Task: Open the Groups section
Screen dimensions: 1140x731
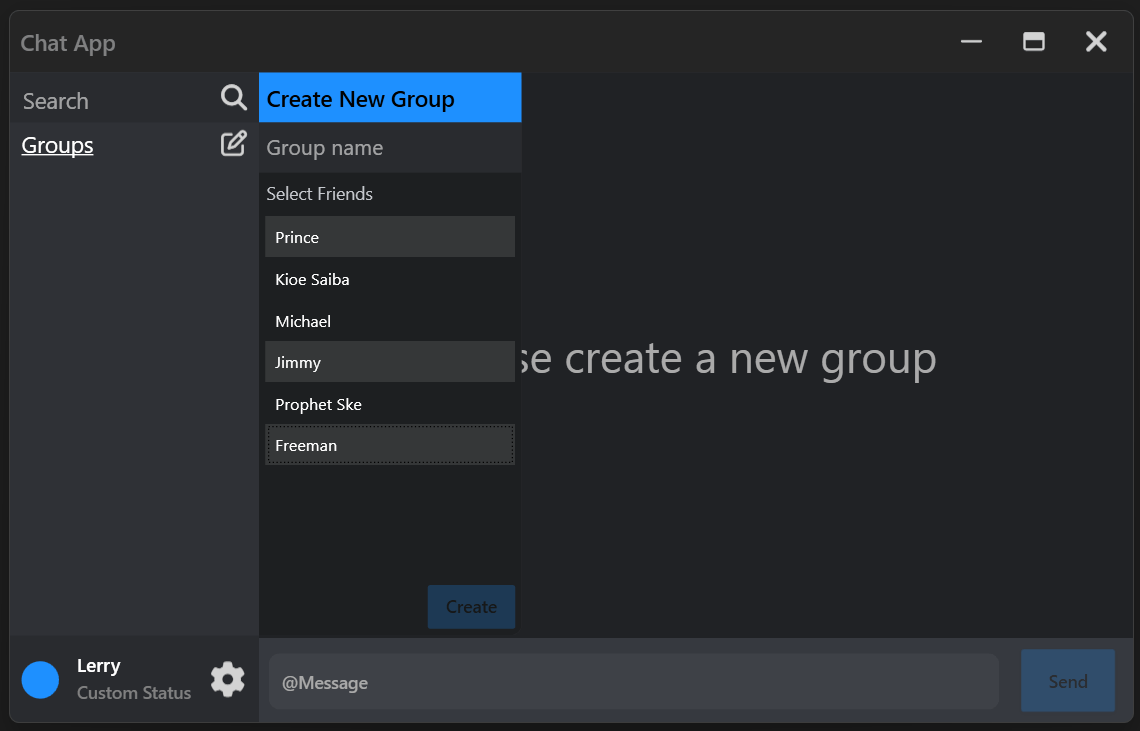Action: 57,145
